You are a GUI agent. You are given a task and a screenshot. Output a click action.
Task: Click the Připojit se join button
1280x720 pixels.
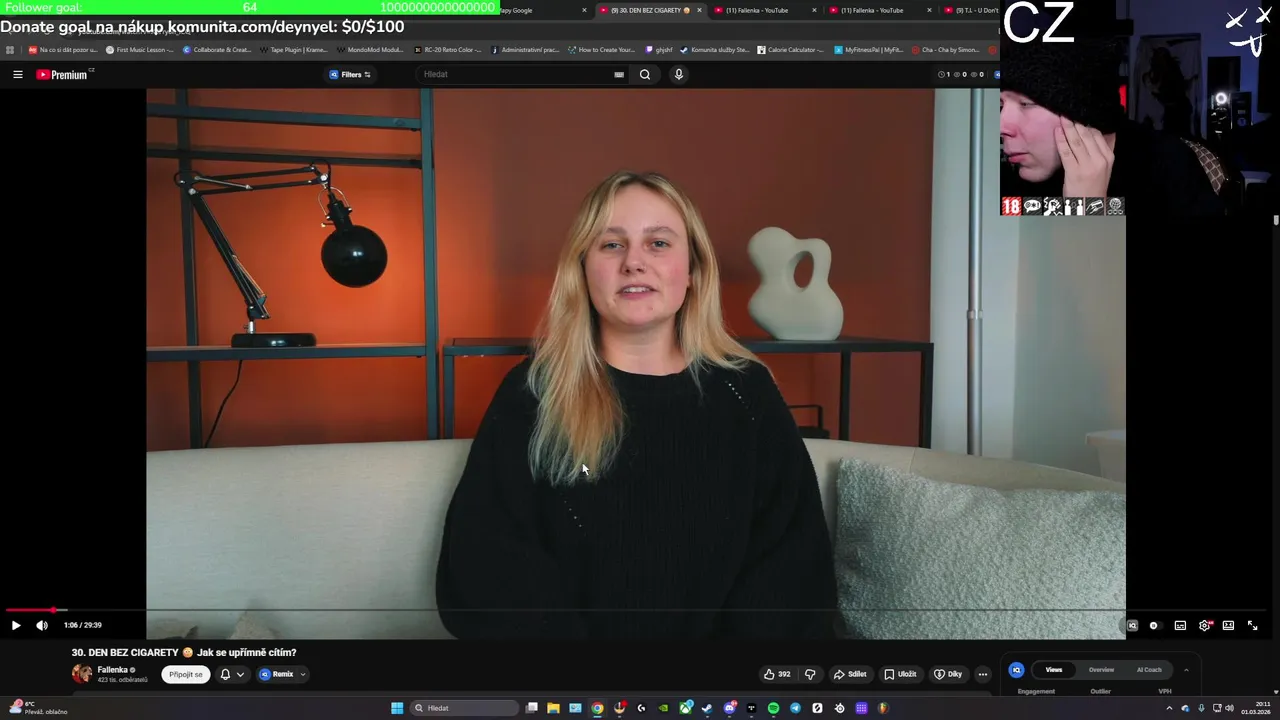tap(186, 674)
